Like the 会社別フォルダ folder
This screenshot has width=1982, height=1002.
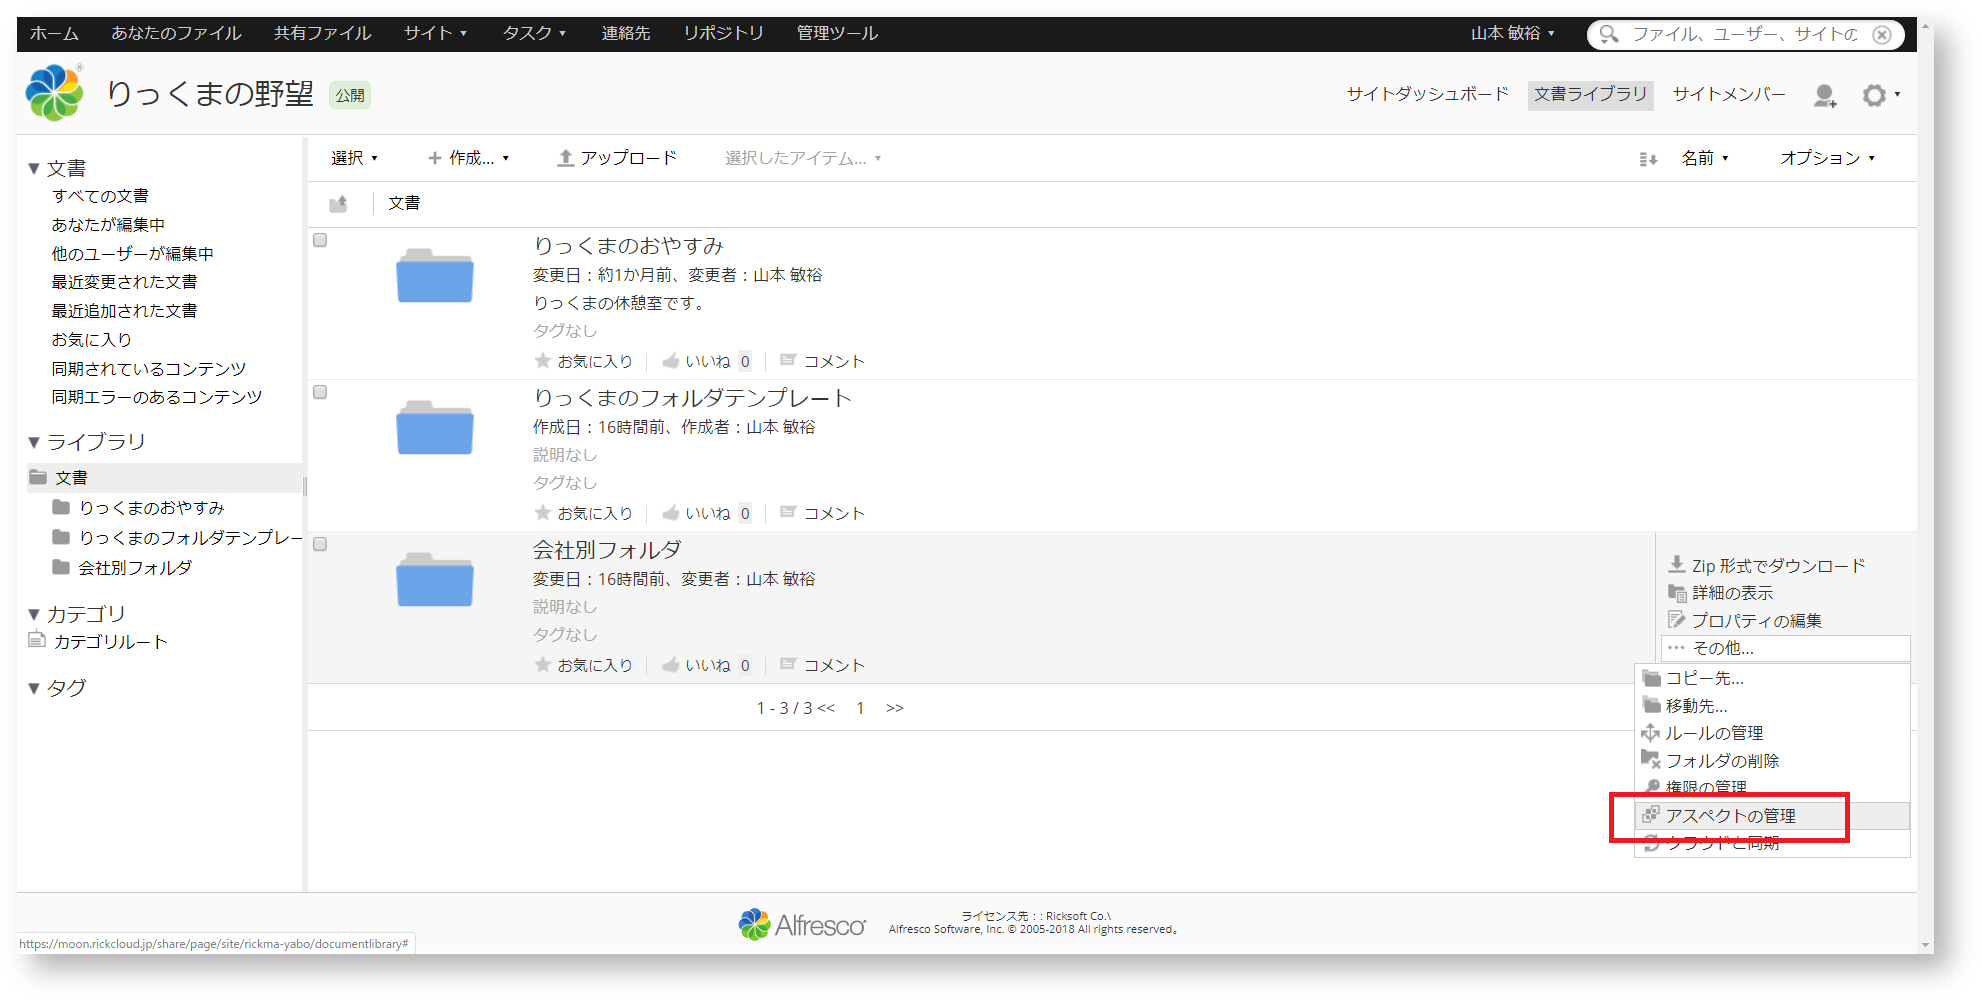point(697,665)
